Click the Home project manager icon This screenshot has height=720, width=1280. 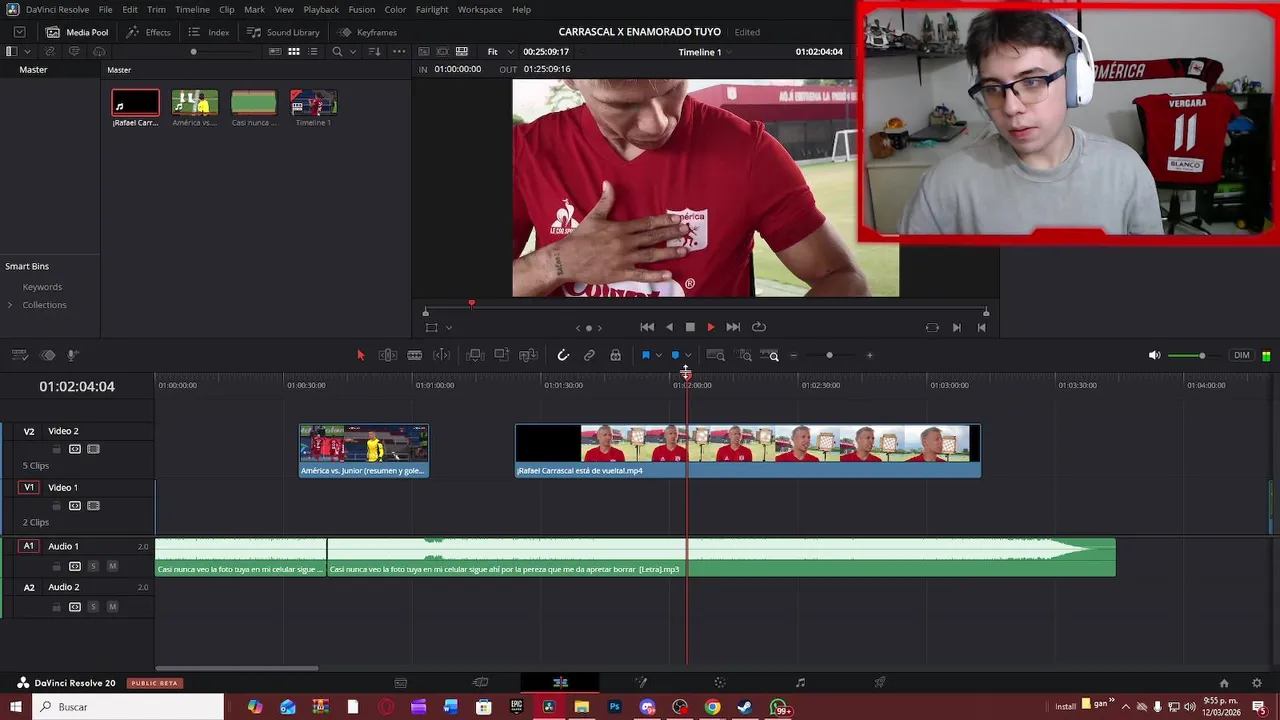[1224, 683]
